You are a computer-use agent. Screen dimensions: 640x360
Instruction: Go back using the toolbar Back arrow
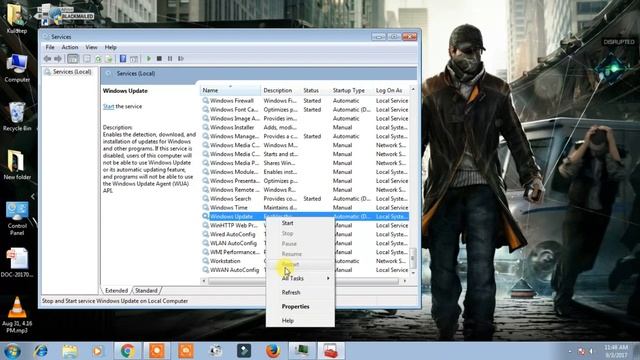tap(47, 59)
